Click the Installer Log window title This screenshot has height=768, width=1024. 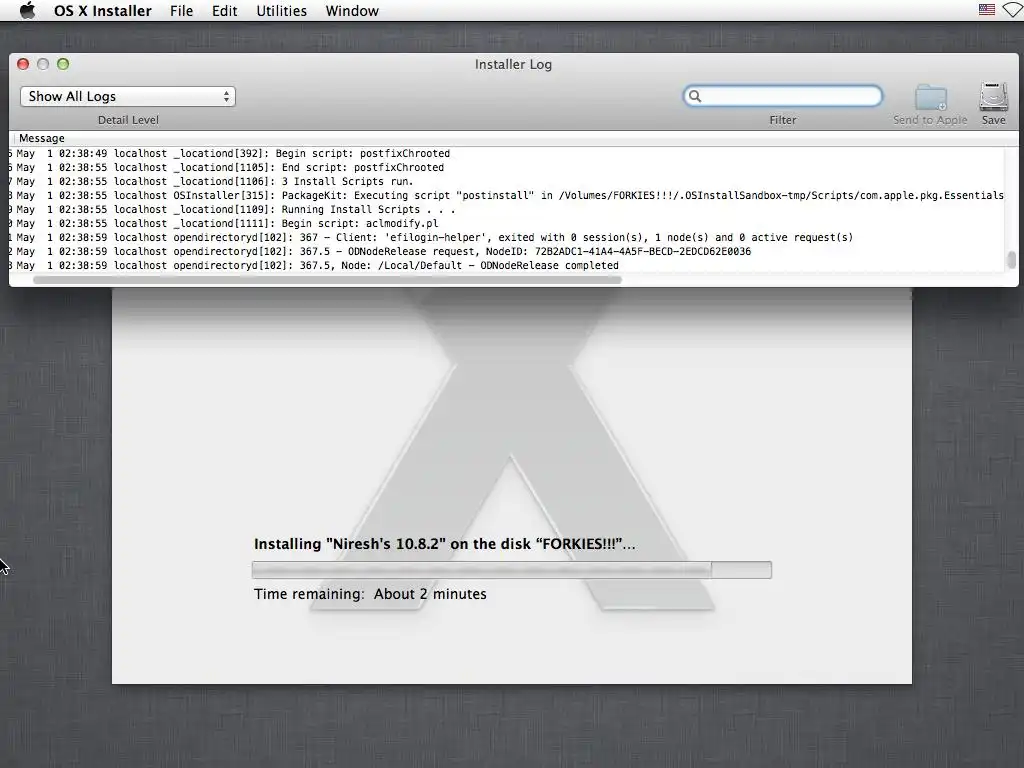513,64
